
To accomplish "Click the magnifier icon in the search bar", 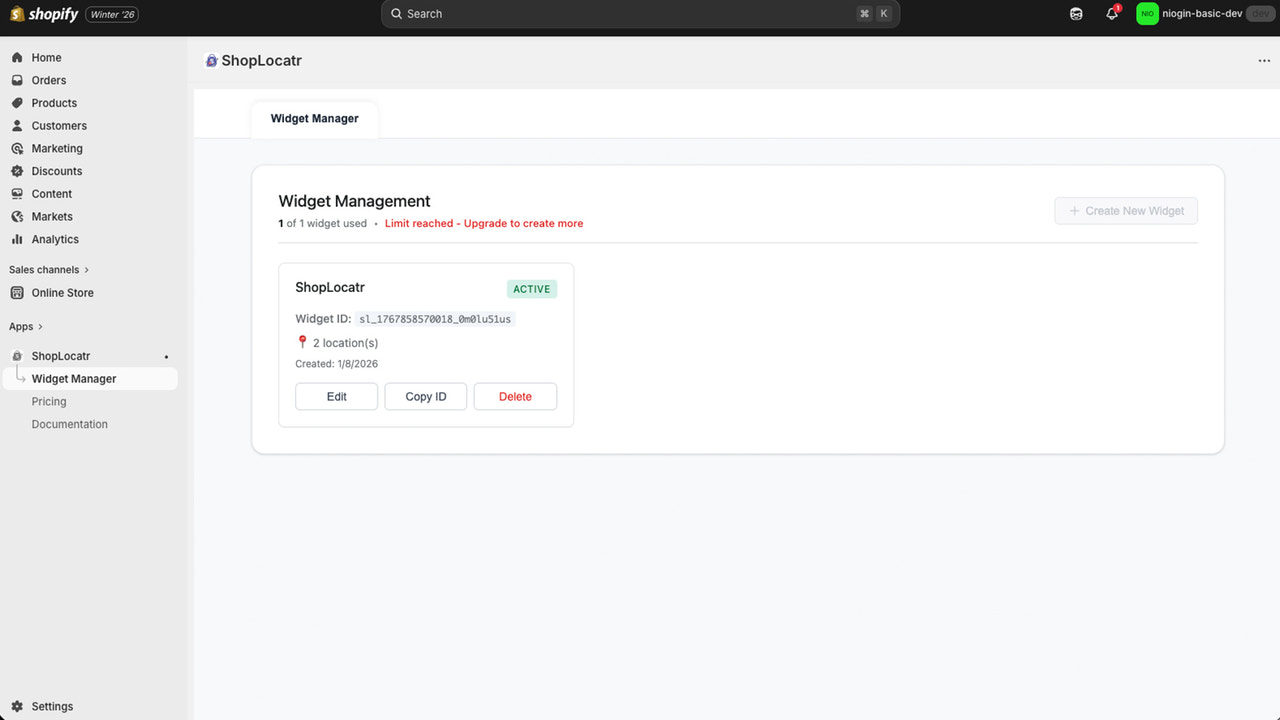I will [397, 14].
